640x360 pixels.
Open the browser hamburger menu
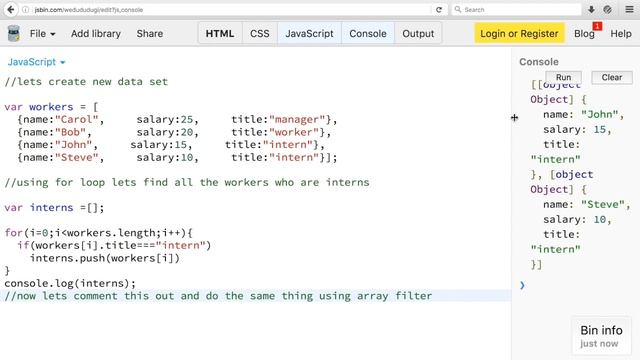(x=629, y=9)
